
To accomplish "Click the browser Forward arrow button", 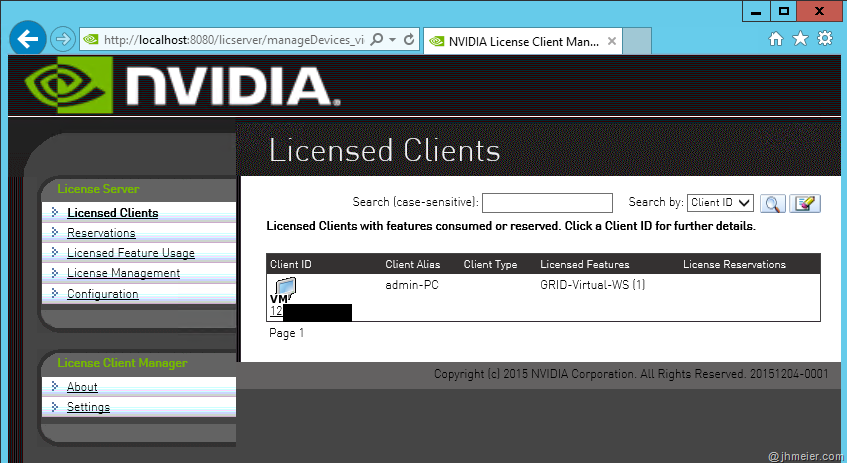I will 62,40.
